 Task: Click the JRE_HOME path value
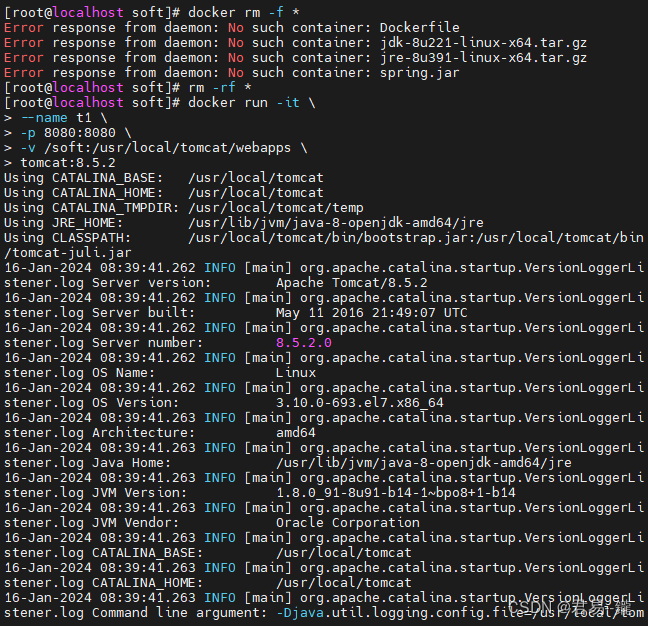336,223
